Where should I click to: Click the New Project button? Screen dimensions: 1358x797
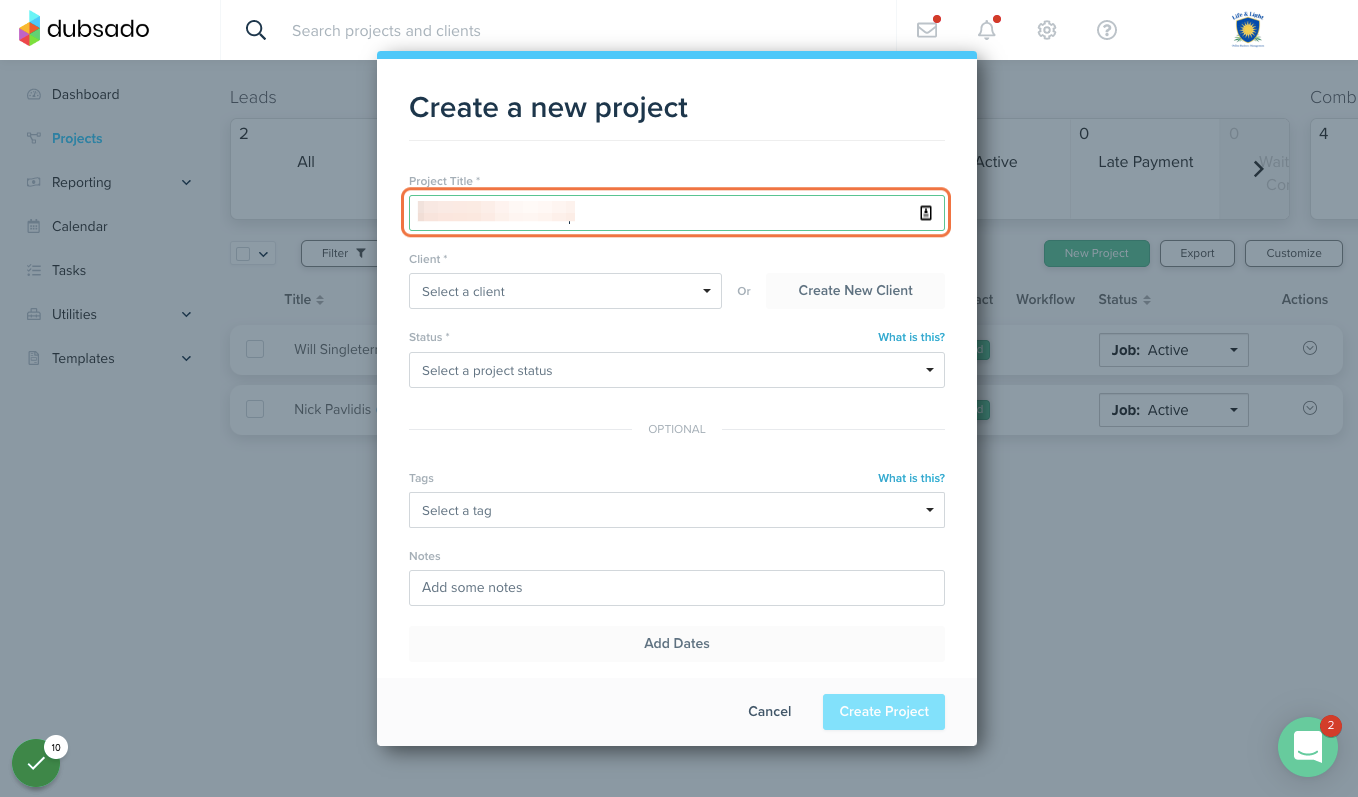[x=1097, y=253]
